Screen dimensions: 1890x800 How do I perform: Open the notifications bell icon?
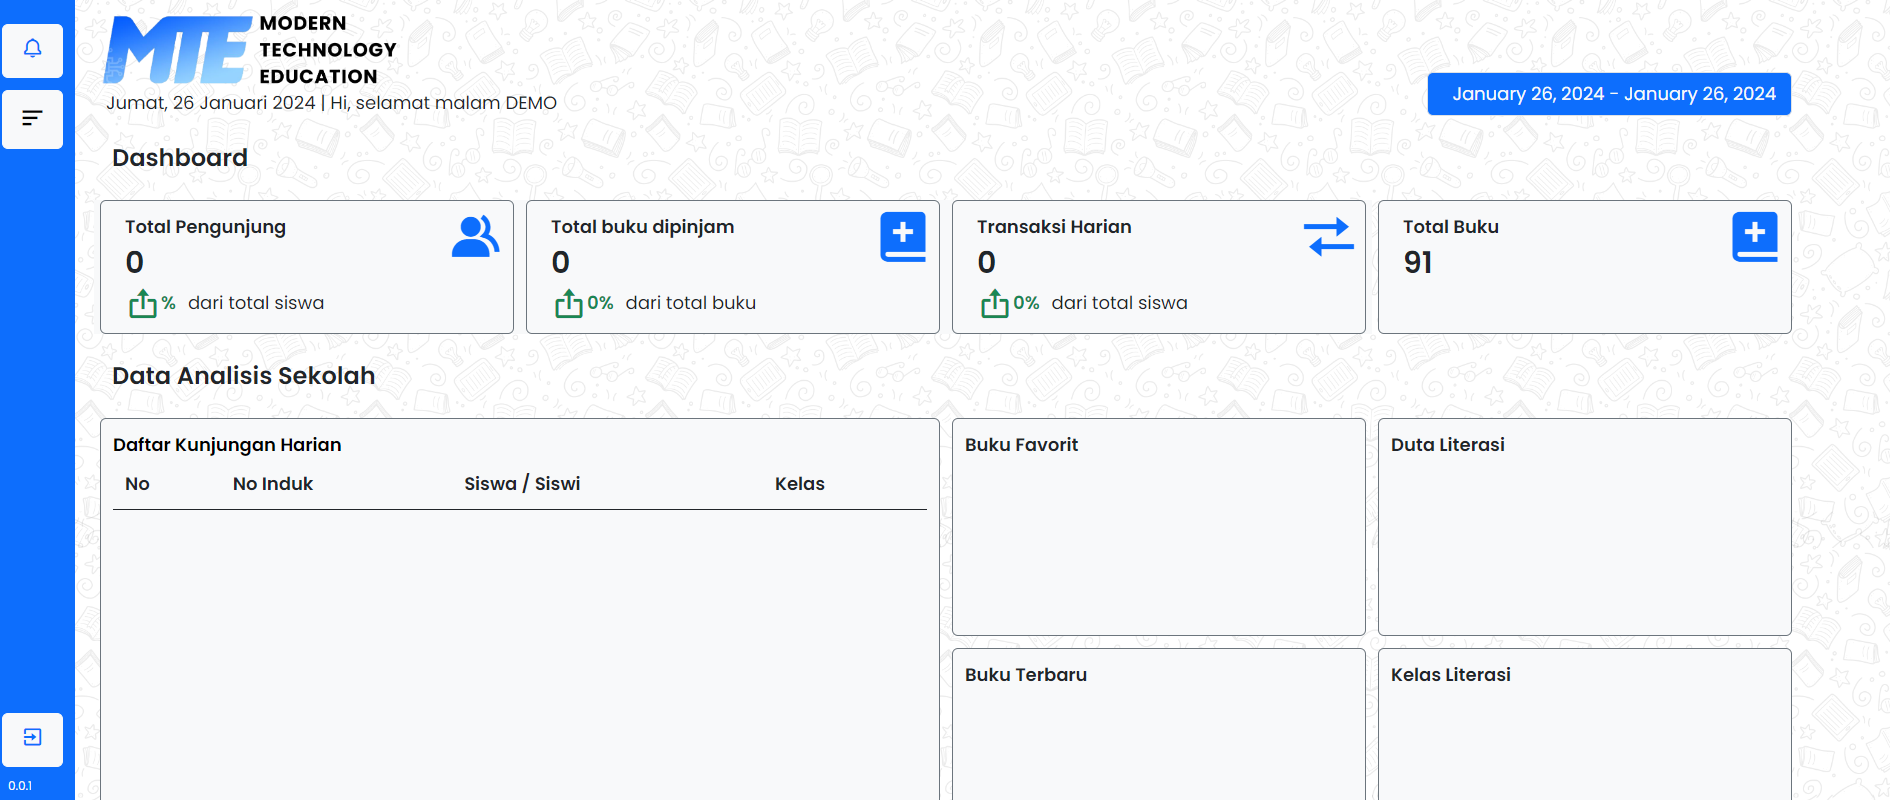coord(32,50)
